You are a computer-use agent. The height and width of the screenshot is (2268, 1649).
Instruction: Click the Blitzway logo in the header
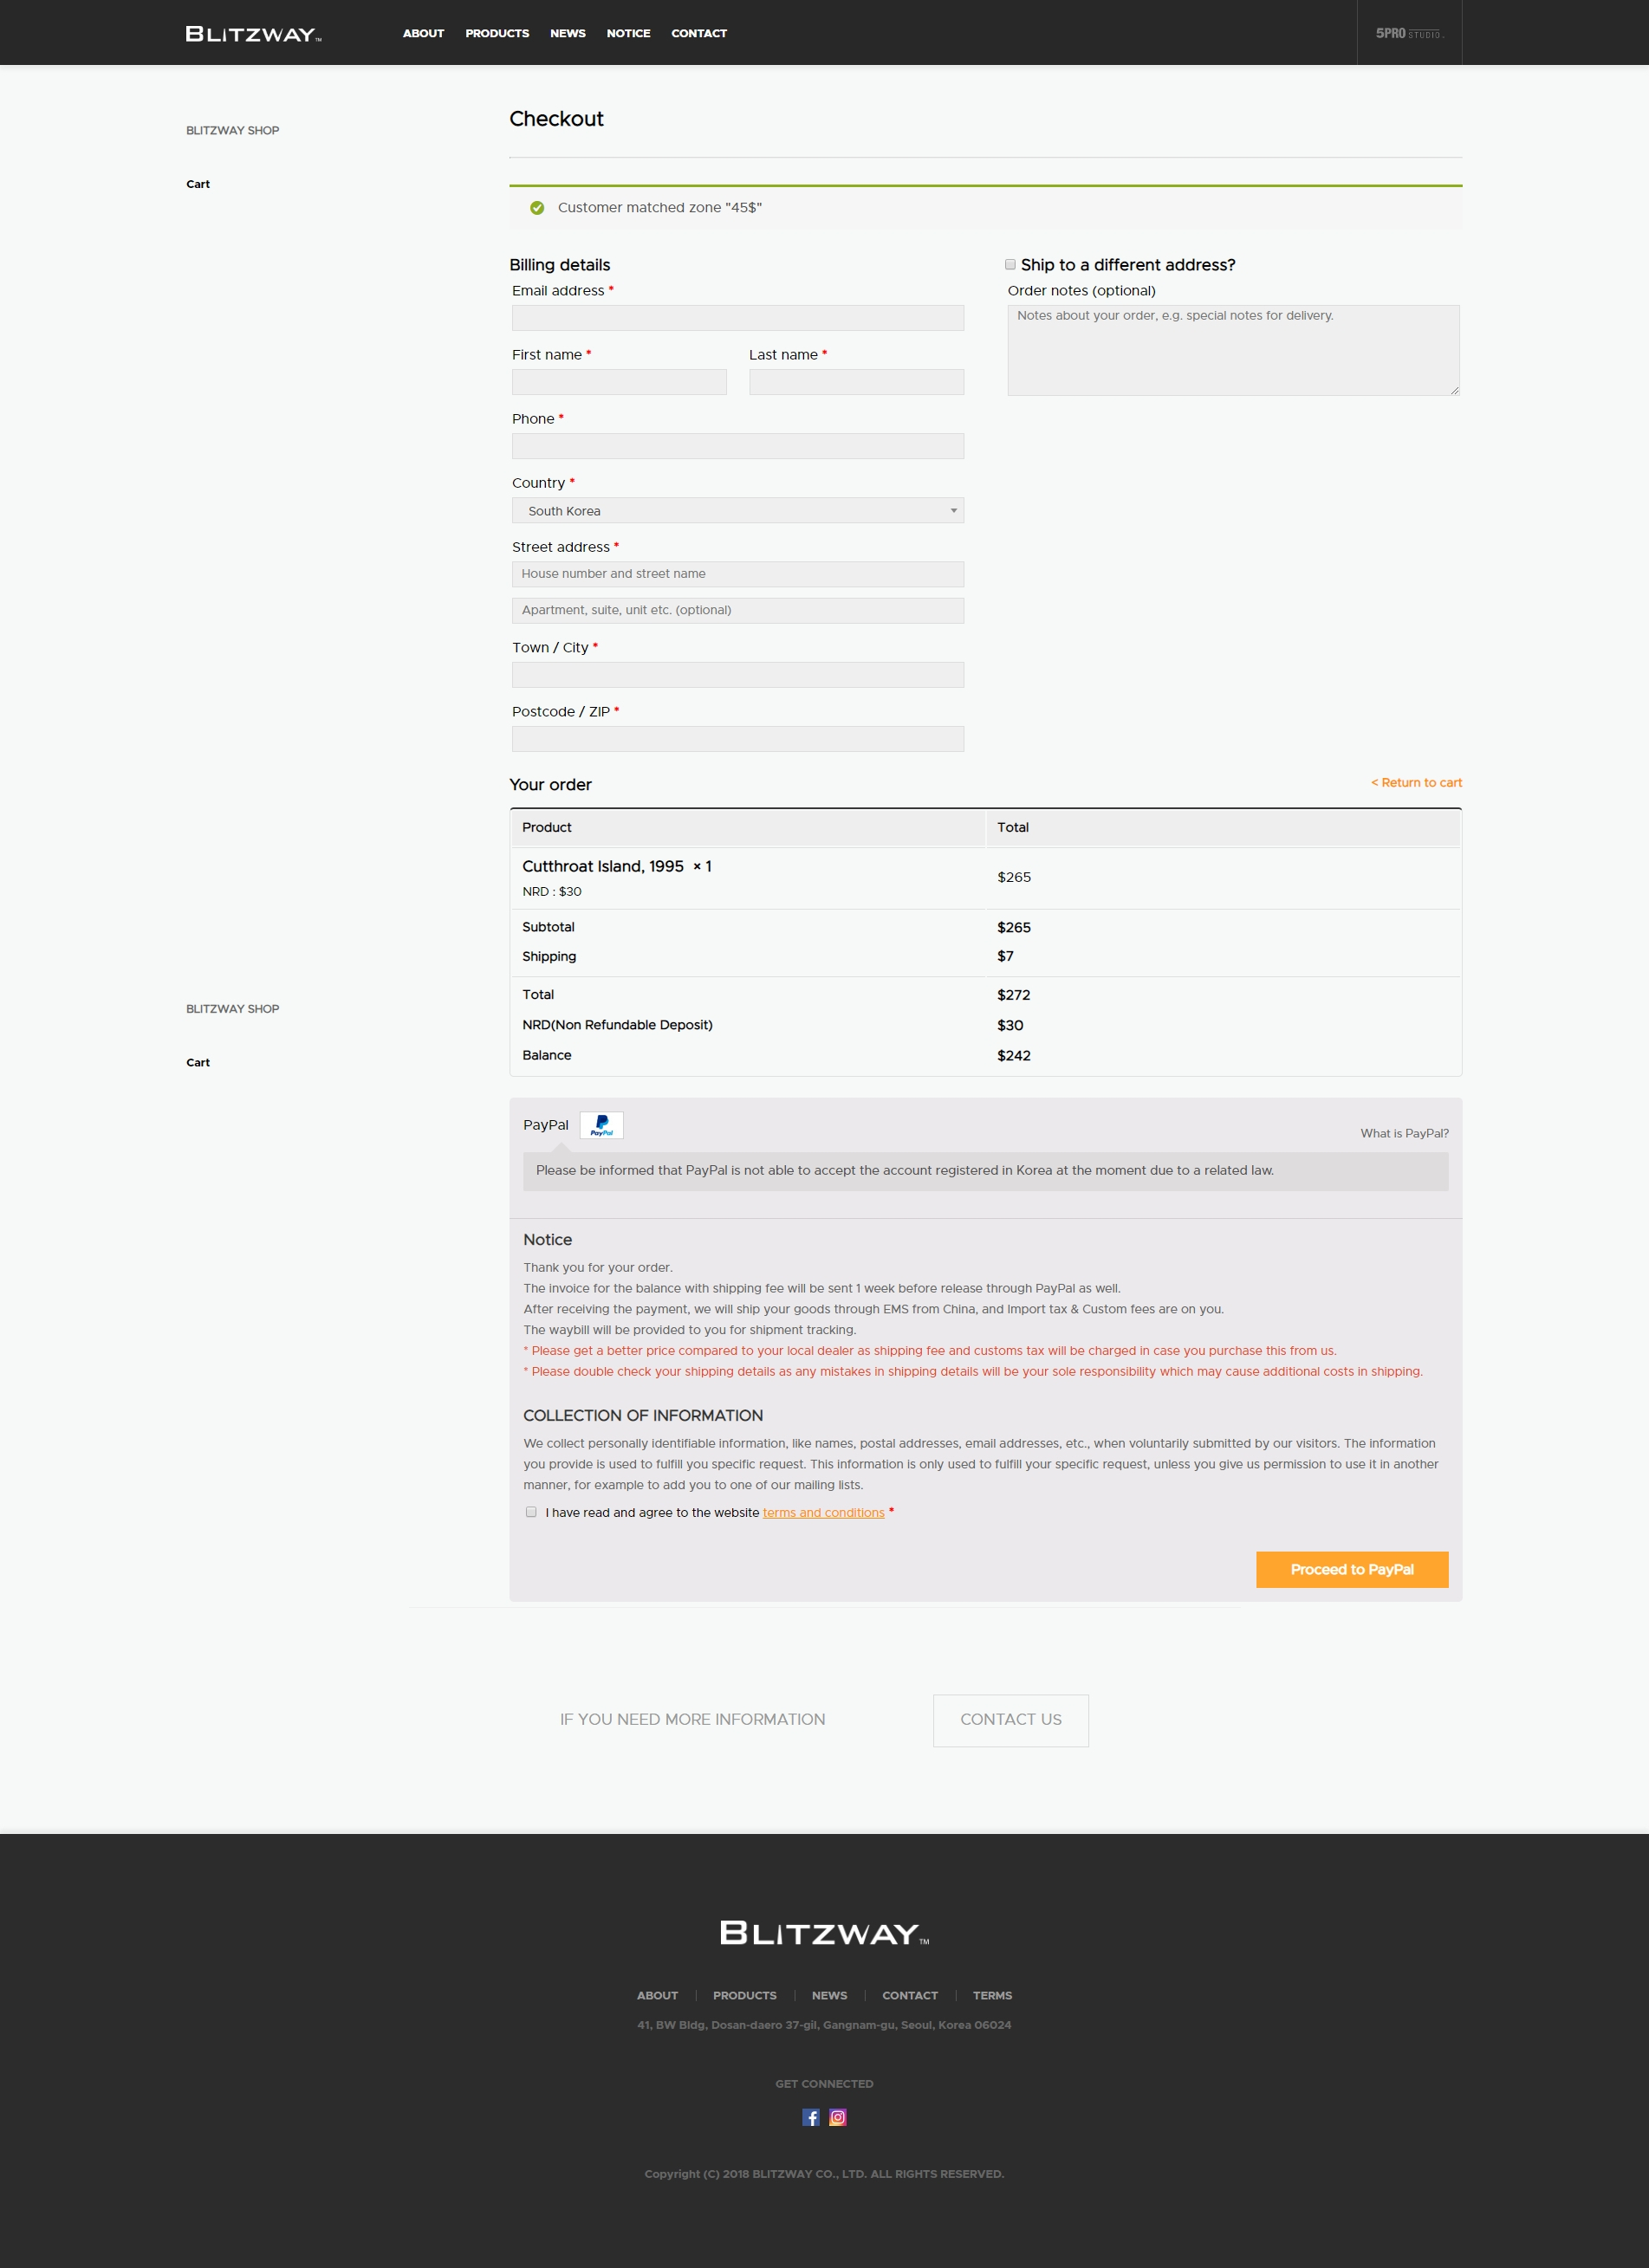tap(253, 34)
